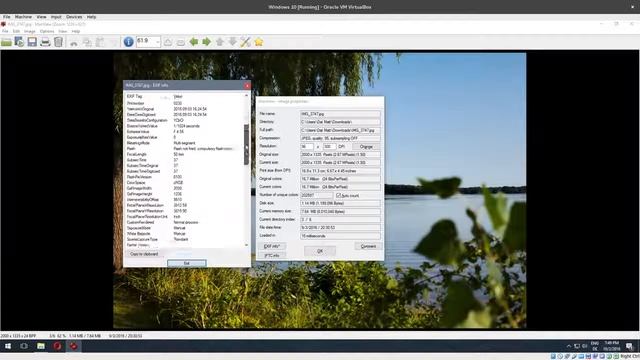Select the FocalLength row in EXIF list
Viewport: 640px width, 360px height.
[x=185, y=155]
